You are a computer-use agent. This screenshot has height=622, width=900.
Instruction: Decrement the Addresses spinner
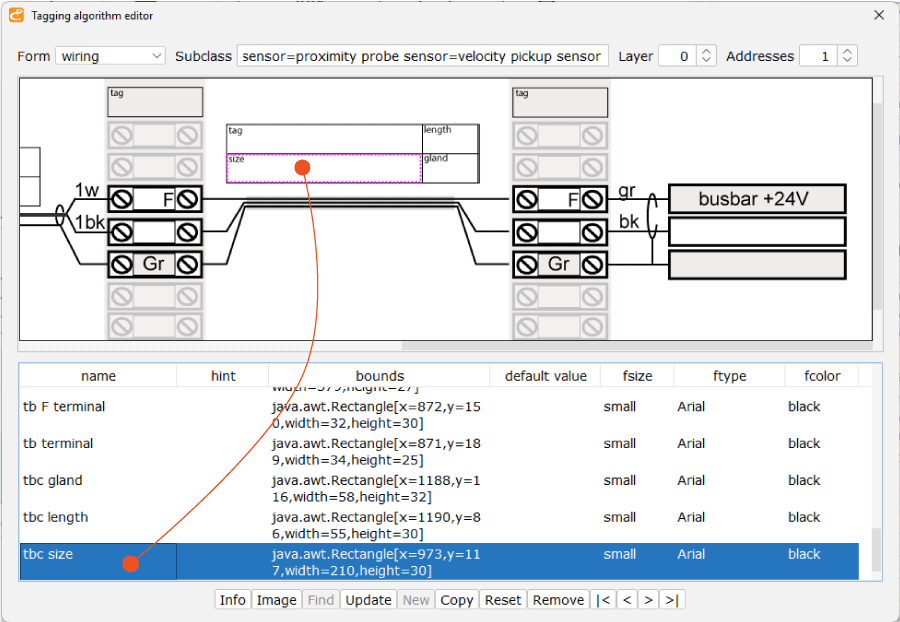pyautogui.click(x=847, y=61)
